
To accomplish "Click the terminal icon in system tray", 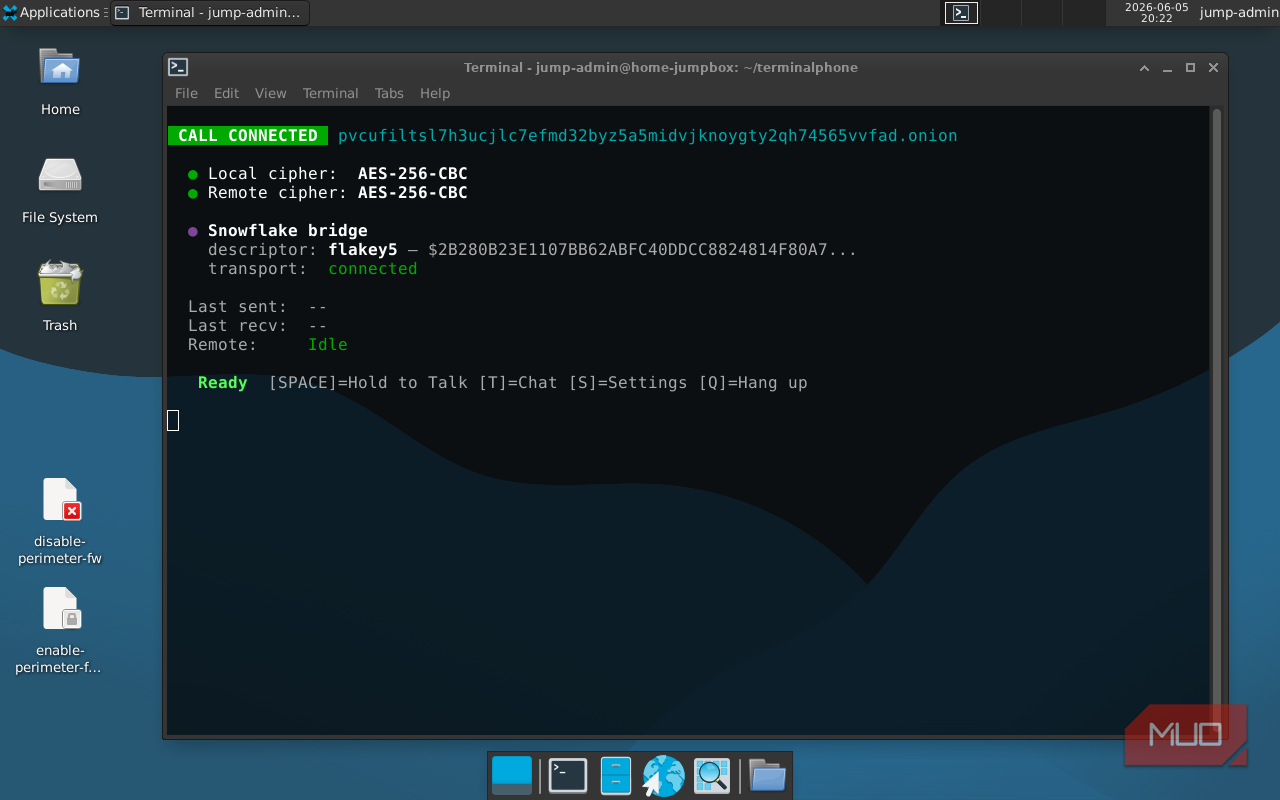I will tap(961, 13).
